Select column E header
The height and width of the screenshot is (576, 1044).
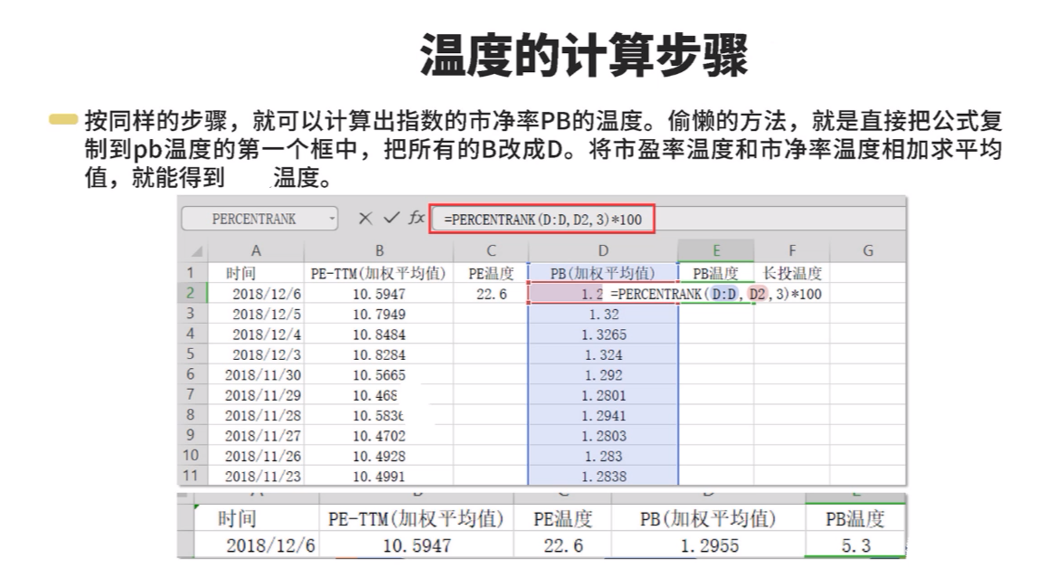tap(716, 251)
